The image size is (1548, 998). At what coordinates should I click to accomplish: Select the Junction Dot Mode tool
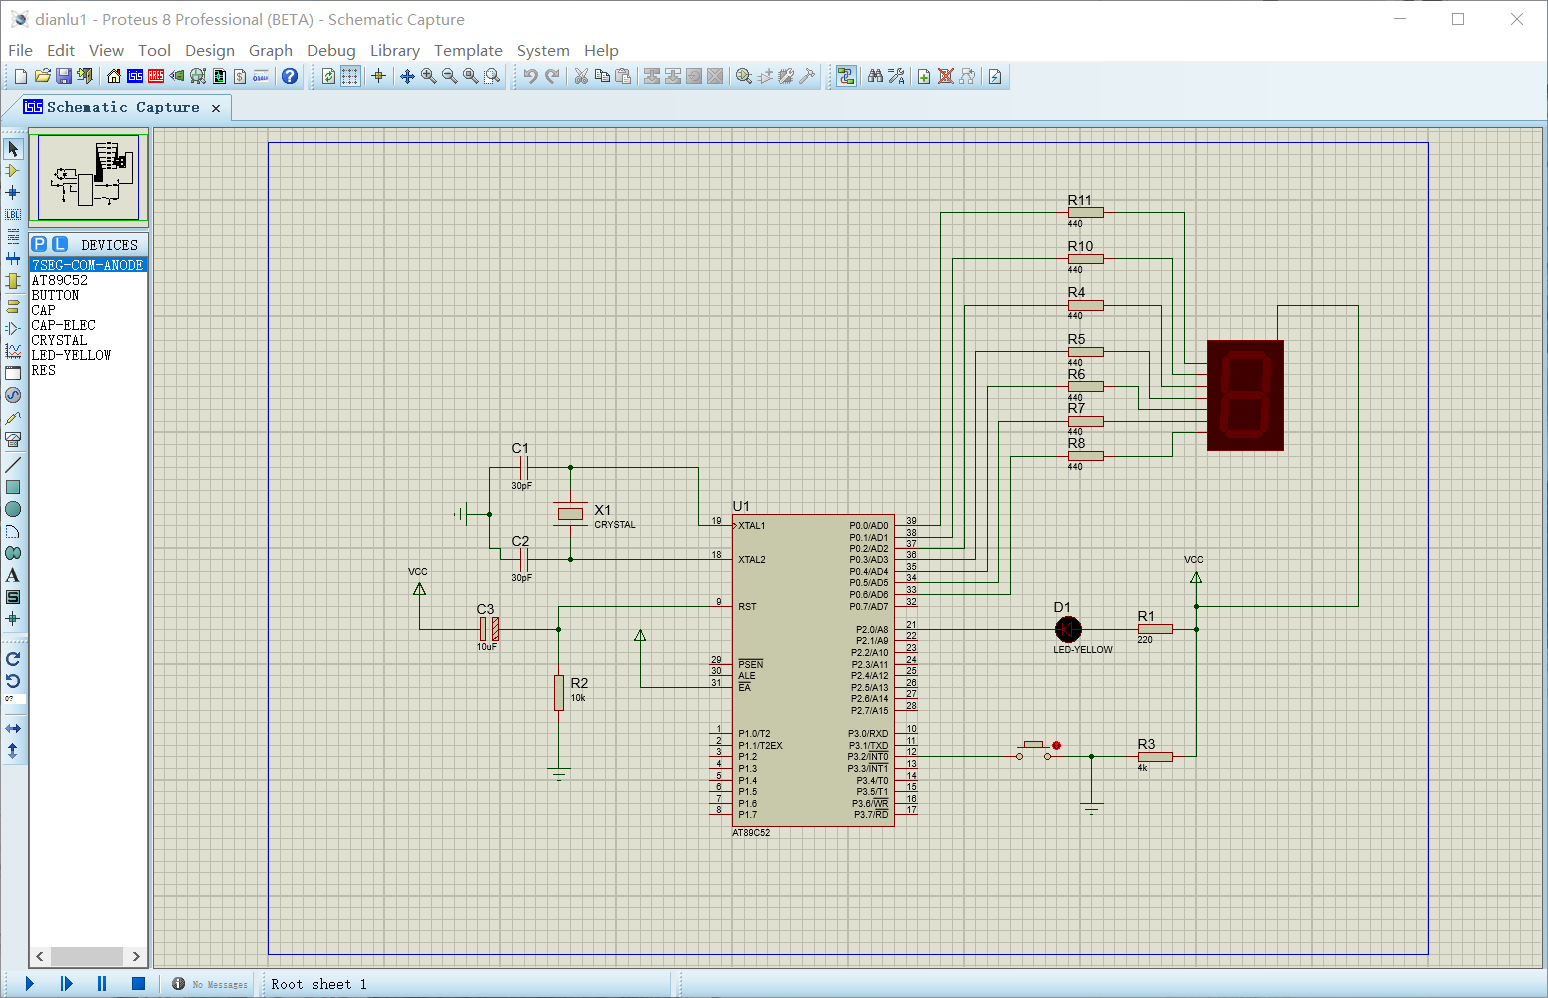pos(13,192)
